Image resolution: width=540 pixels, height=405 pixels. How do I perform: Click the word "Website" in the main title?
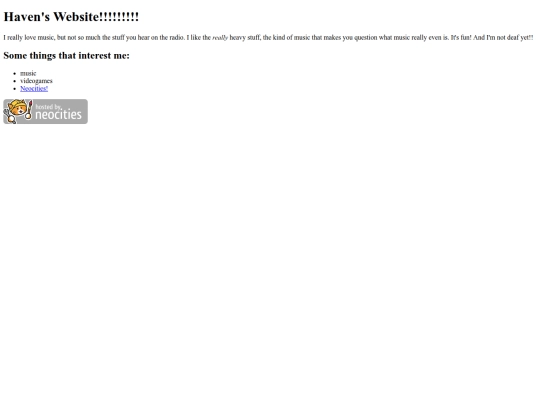click(76, 17)
